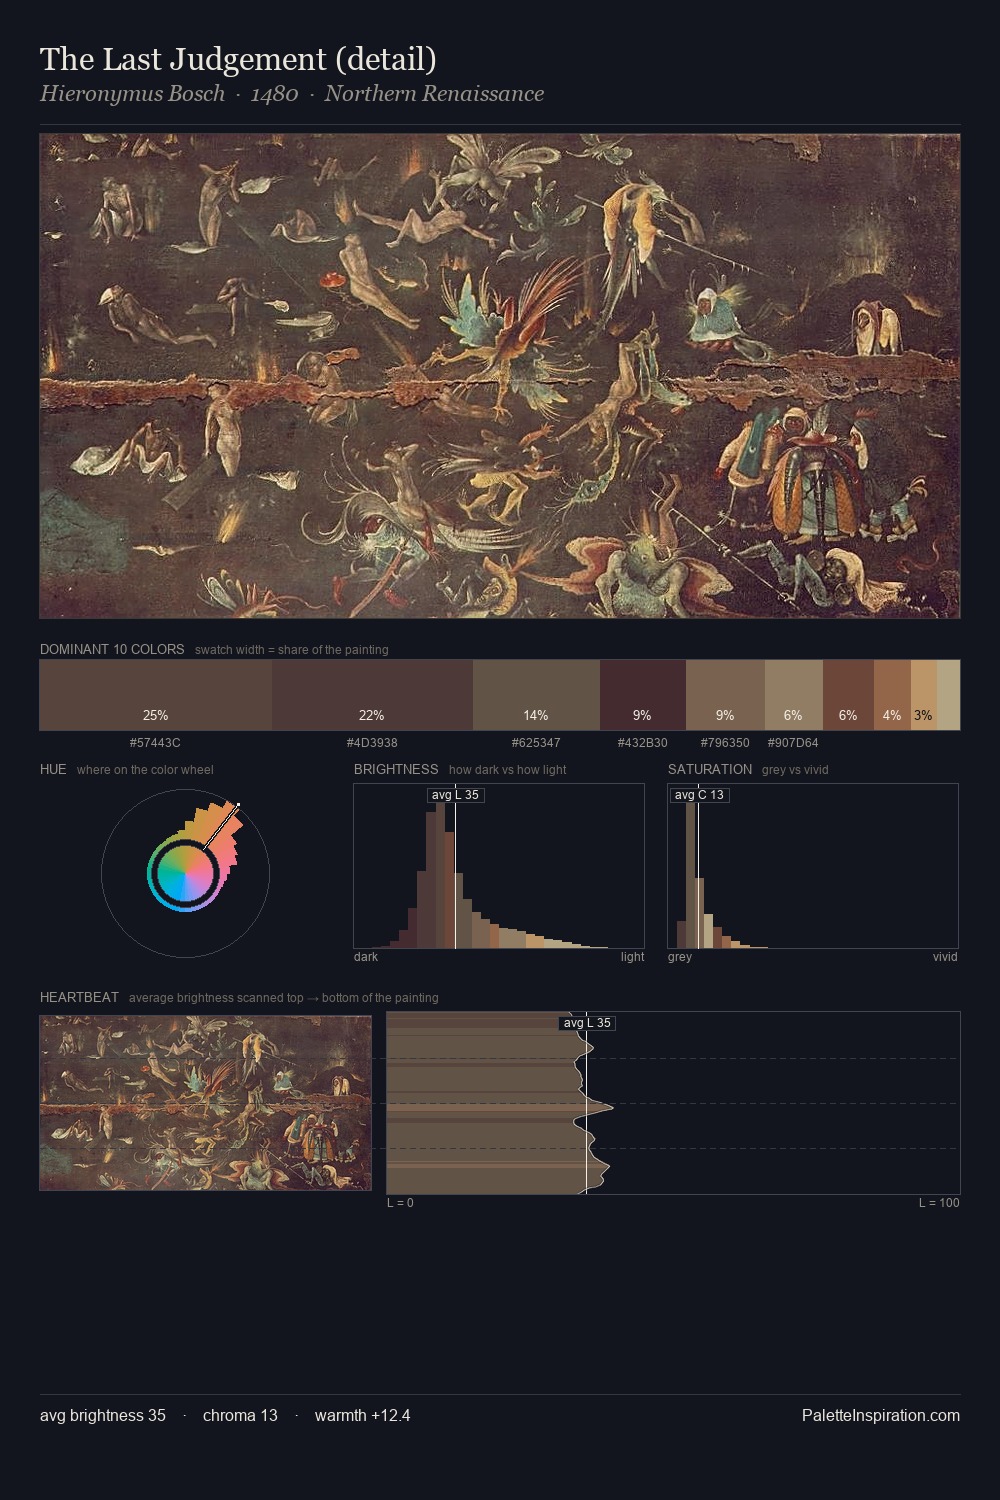
Task: Click the 'vivid' axis label
Action: [945, 957]
